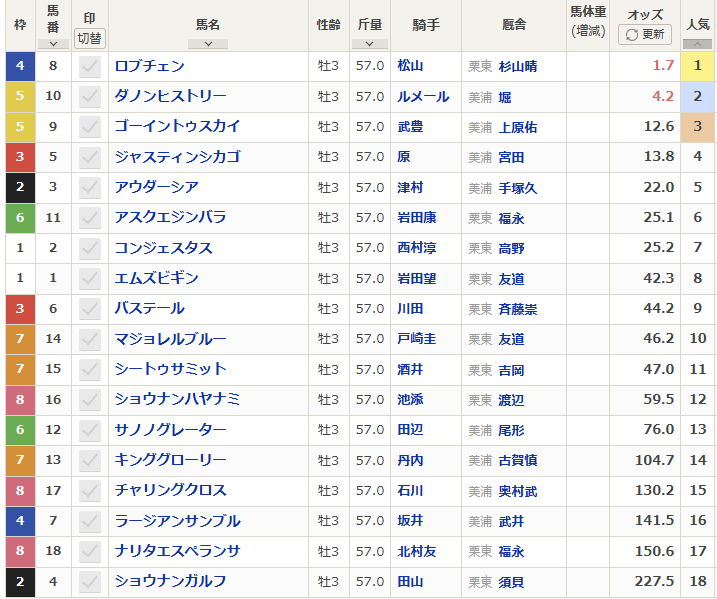
Task: Open horse page エムズビギン
Action: pos(157,278)
